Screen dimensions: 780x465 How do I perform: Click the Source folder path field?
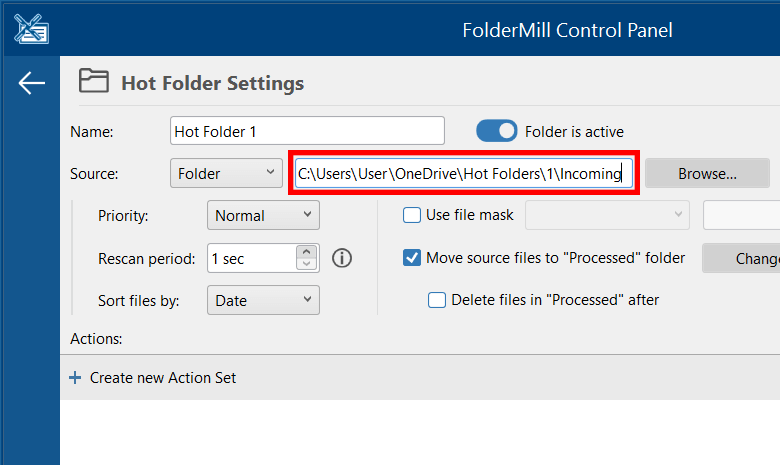pos(464,174)
